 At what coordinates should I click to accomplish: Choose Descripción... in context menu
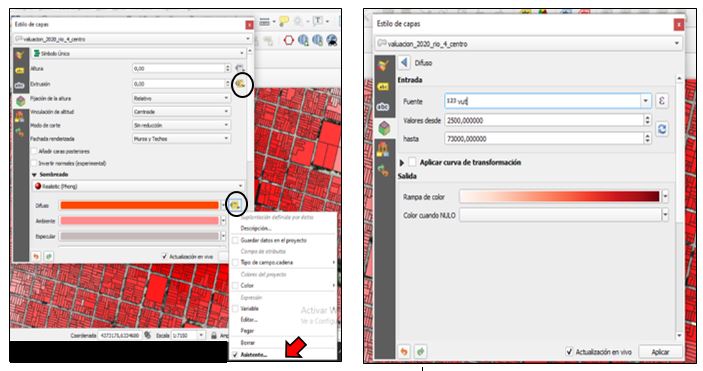click(256, 228)
